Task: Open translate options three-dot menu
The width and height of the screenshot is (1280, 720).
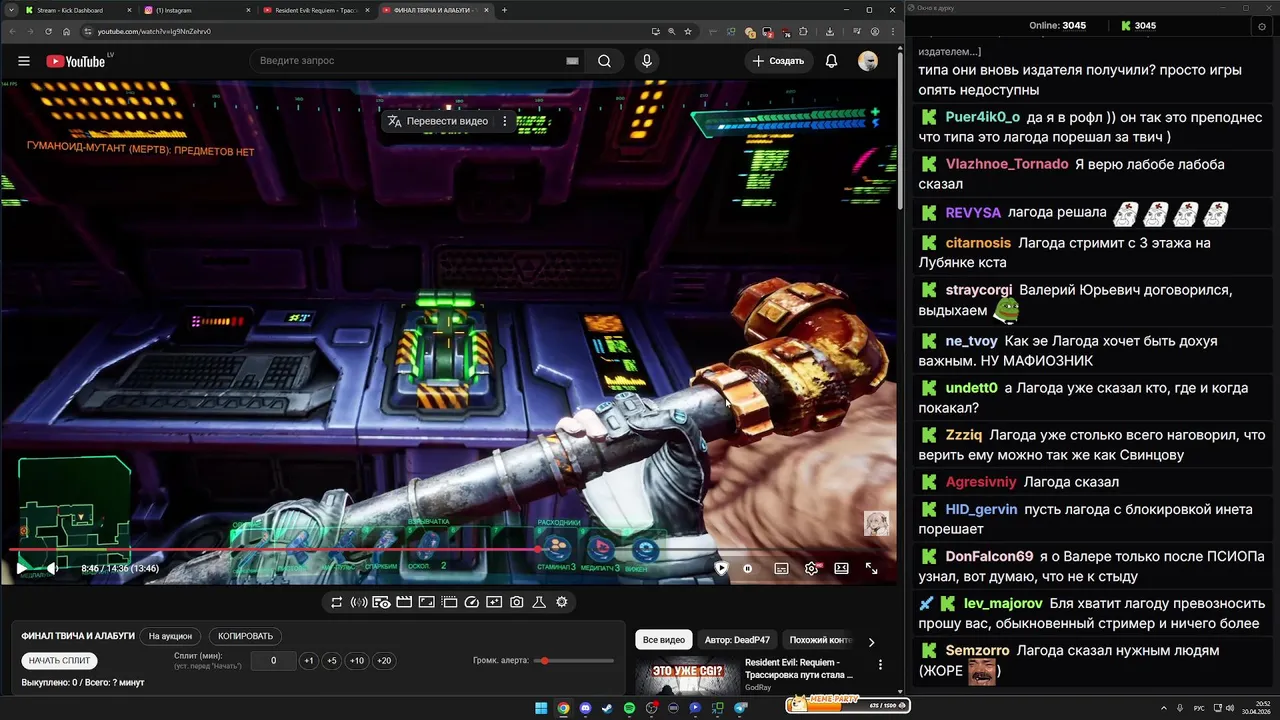Action: pos(505,121)
